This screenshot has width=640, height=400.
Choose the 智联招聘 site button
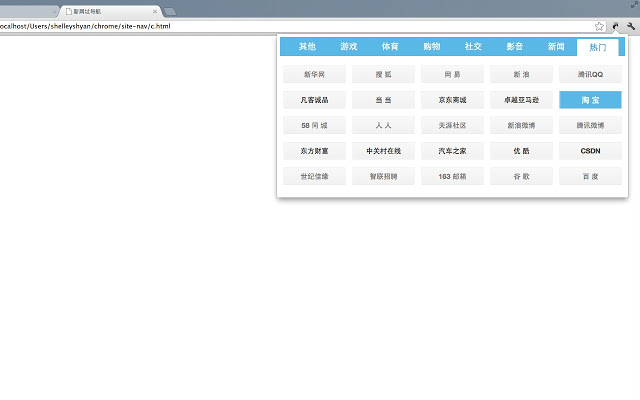pyautogui.click(x=383, y=176)
